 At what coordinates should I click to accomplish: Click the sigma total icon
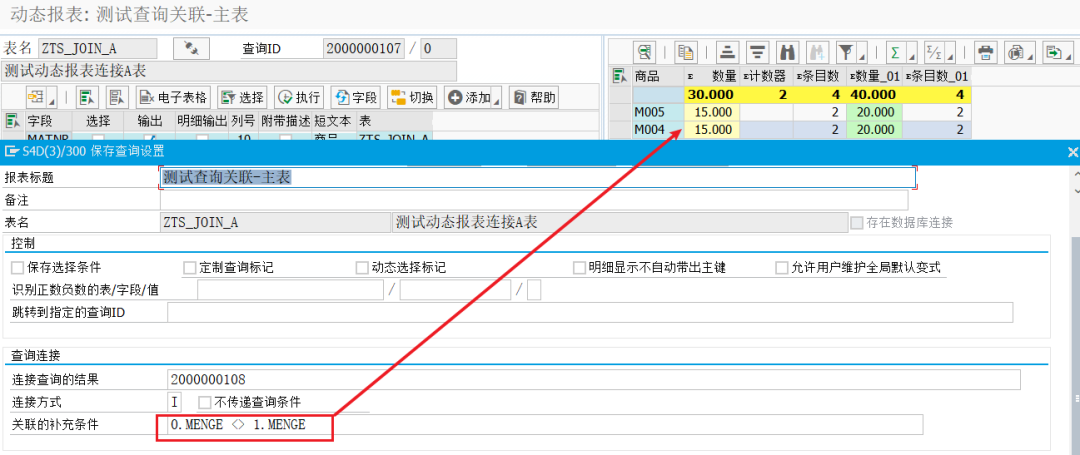(x=895, y=52)
